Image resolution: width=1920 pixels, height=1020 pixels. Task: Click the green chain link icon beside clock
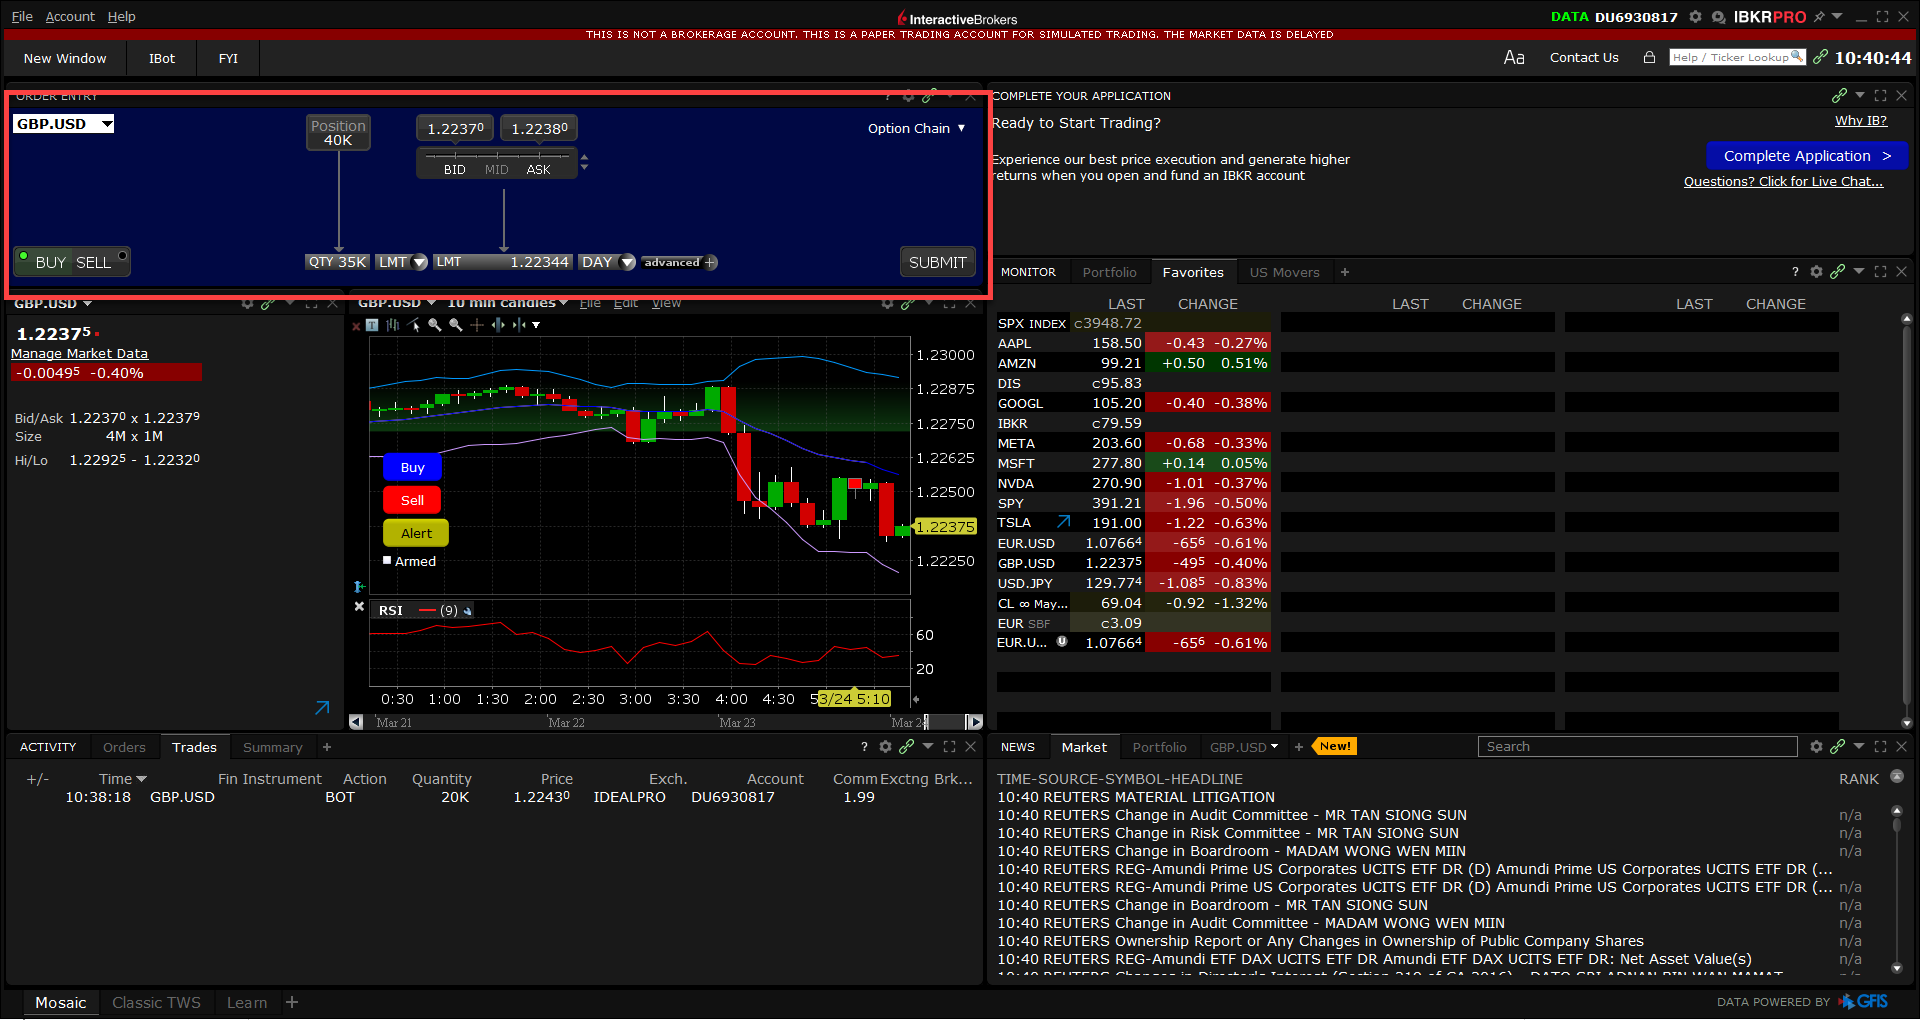click(1820, 57)
